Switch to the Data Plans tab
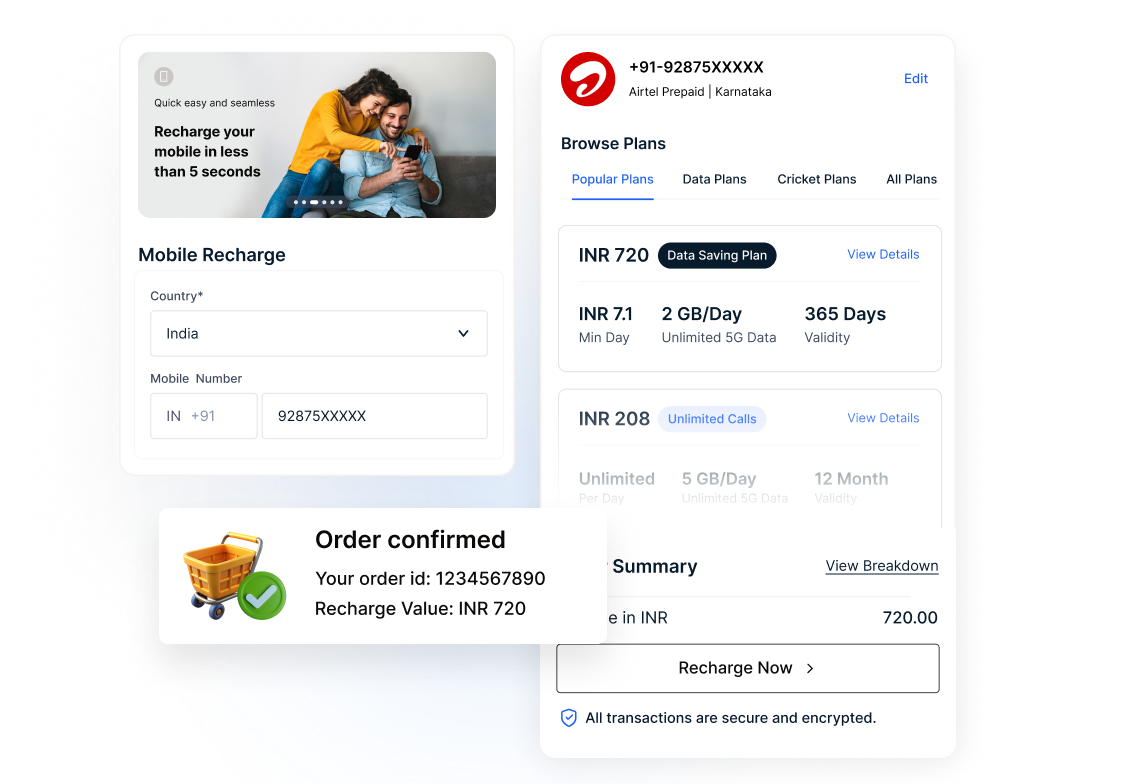1124x784 pixels. tap(714, 179)
